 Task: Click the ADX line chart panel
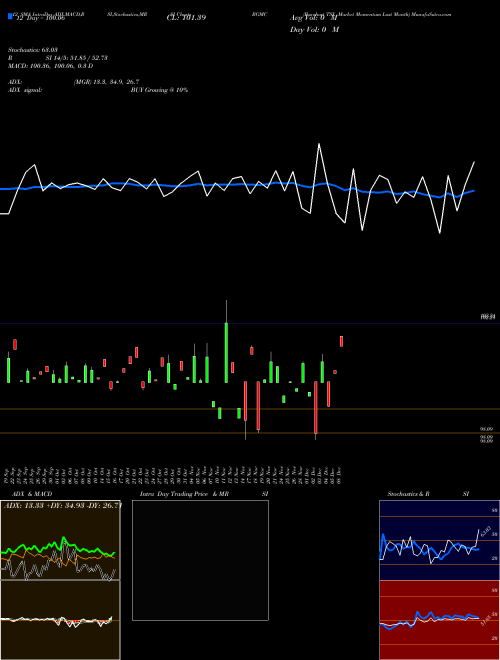pyautogui.click(x=60, y=540)
